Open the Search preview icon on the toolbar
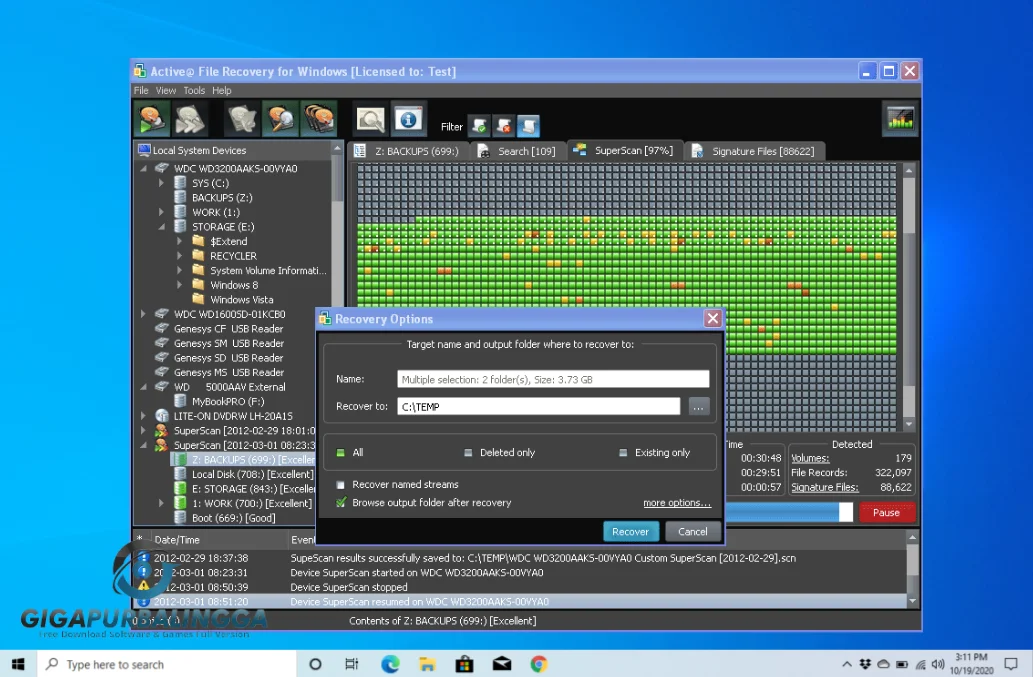 pyautogui.click(x=371, y=118)
